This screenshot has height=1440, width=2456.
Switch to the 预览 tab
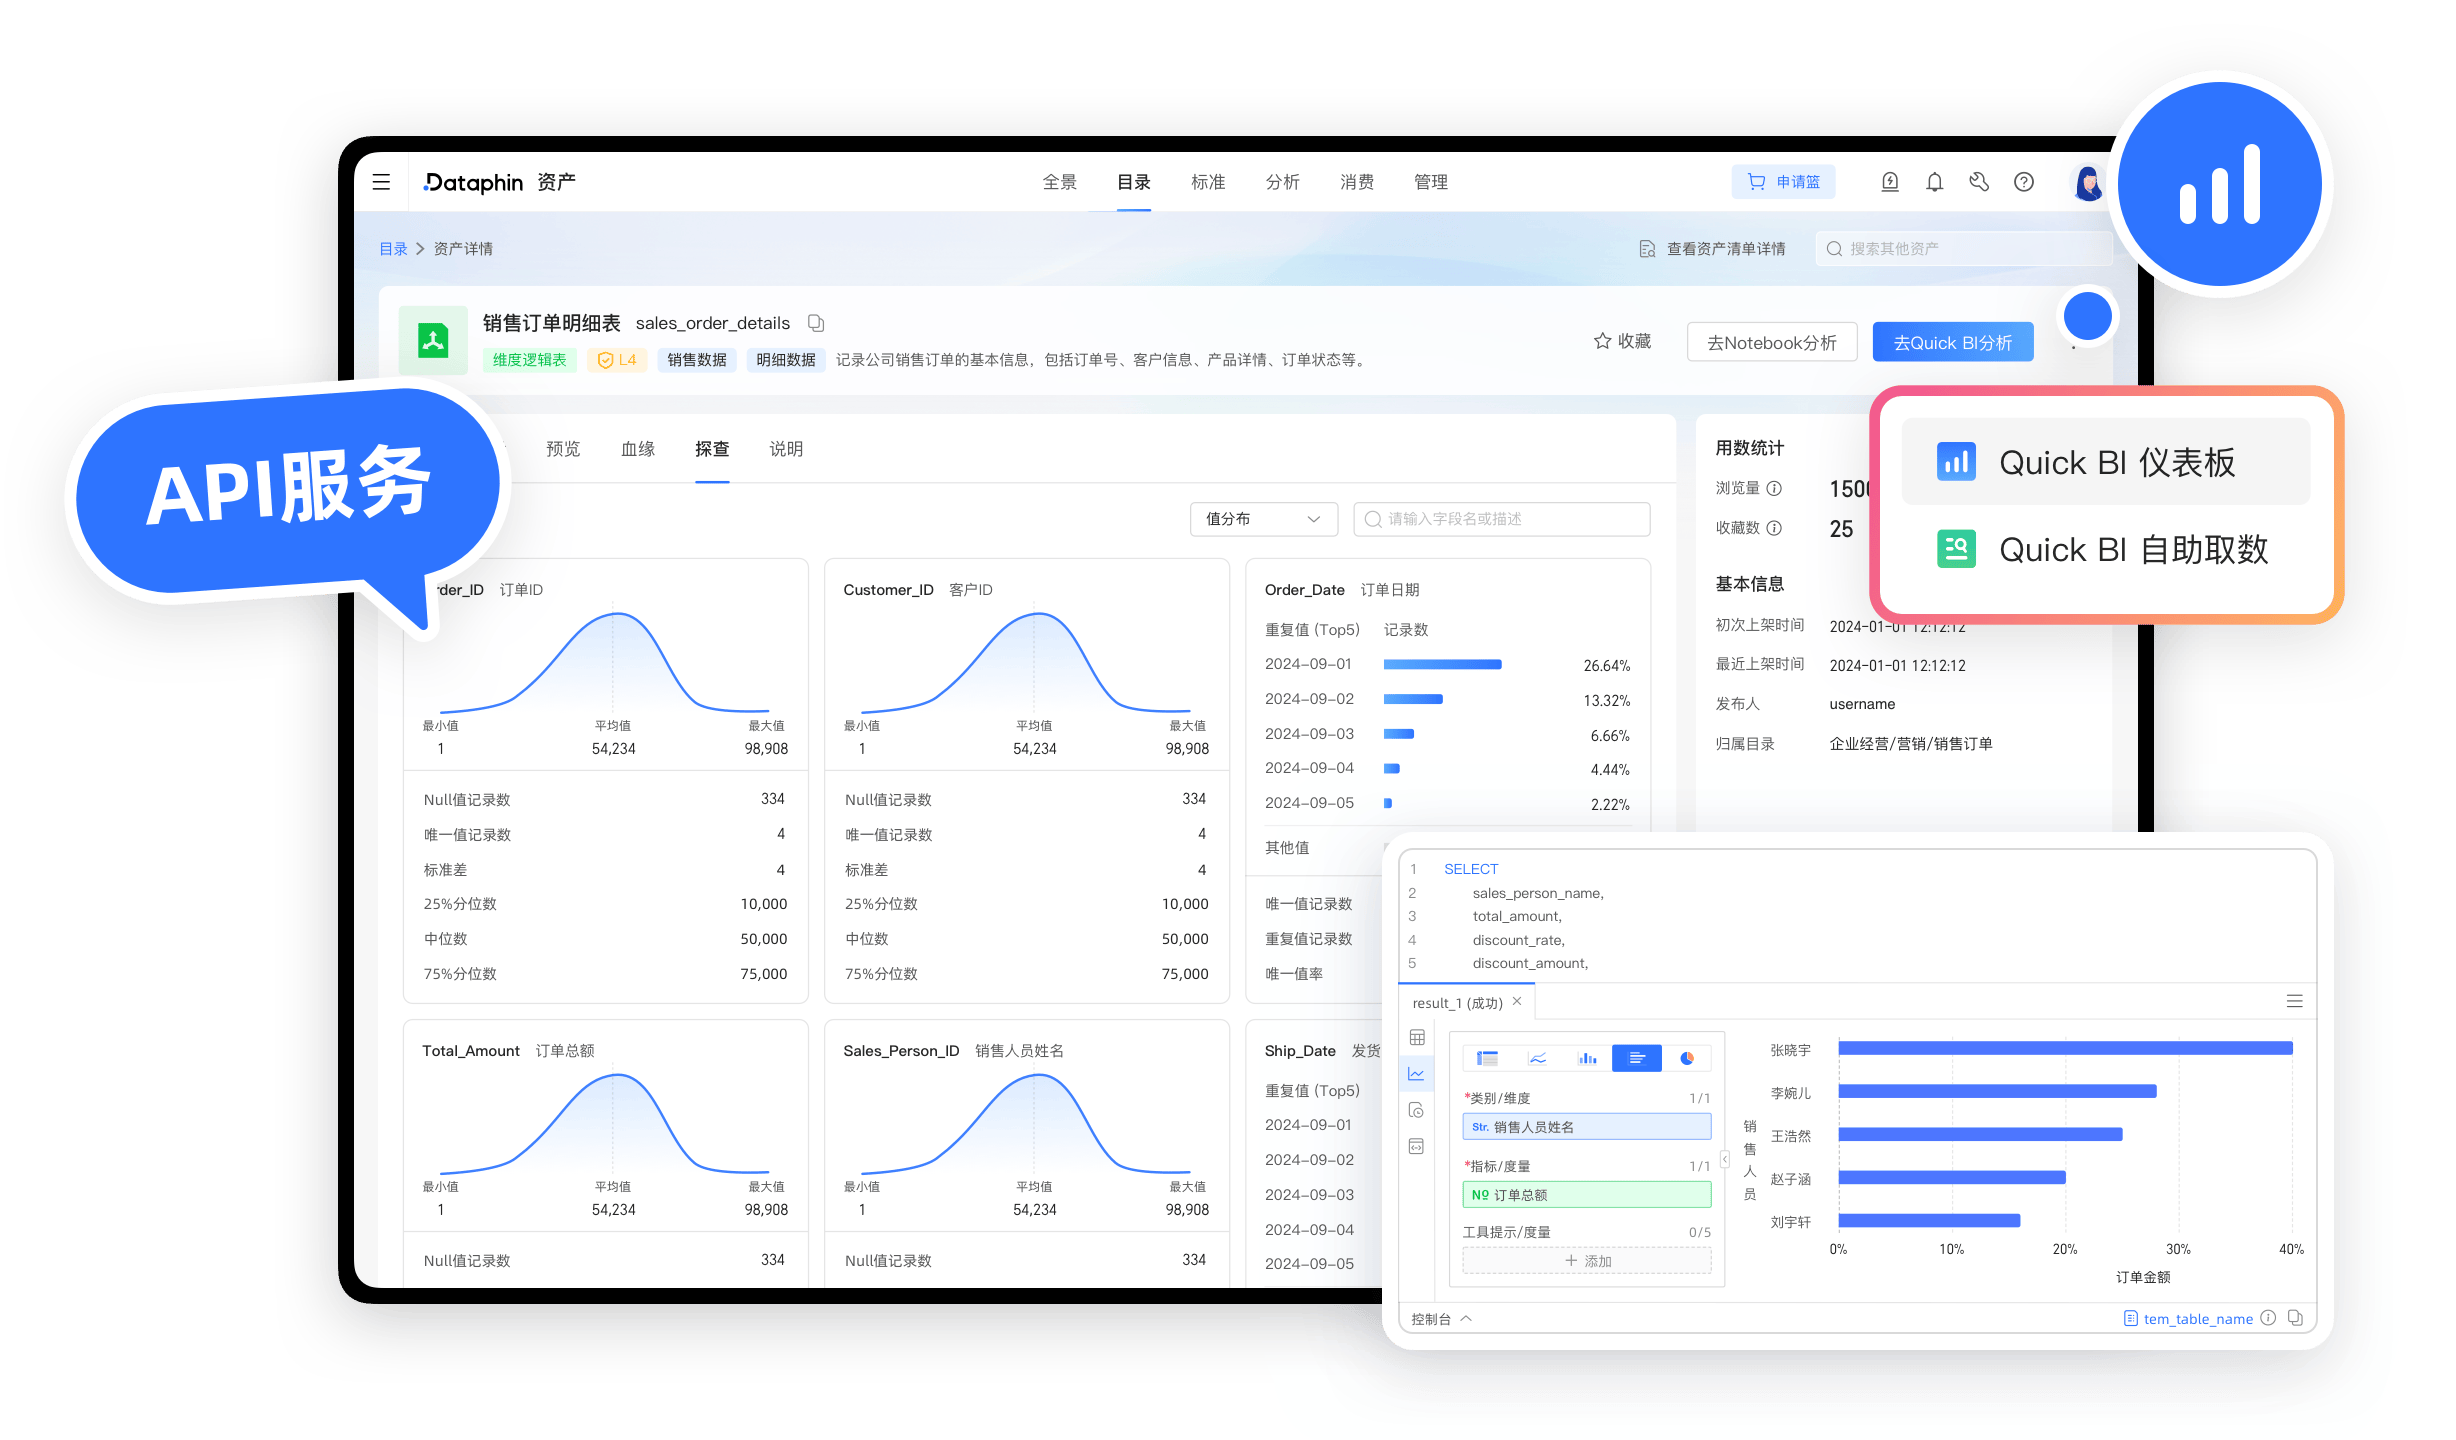click(x=563, y=449)
